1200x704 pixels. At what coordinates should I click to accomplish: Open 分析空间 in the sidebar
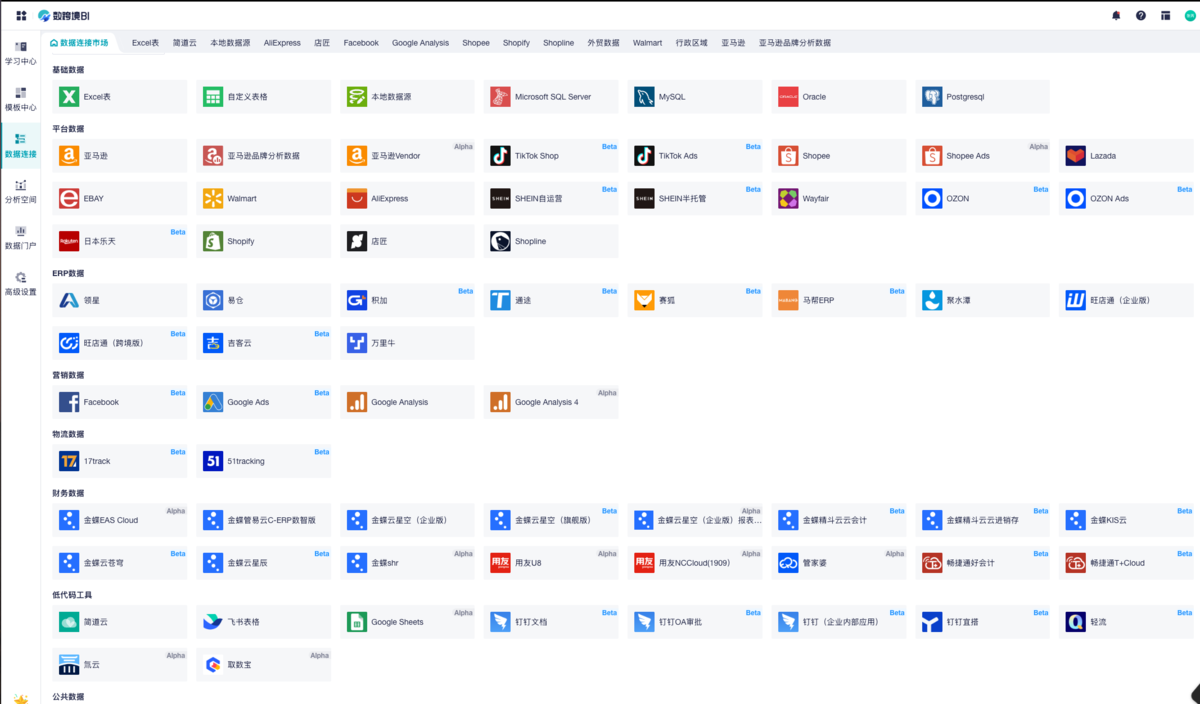click(x=21, y=191)
